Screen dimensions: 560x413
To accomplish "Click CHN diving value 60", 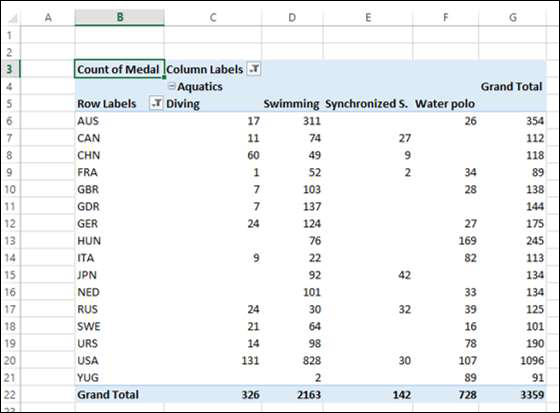I will coord(253,155).
